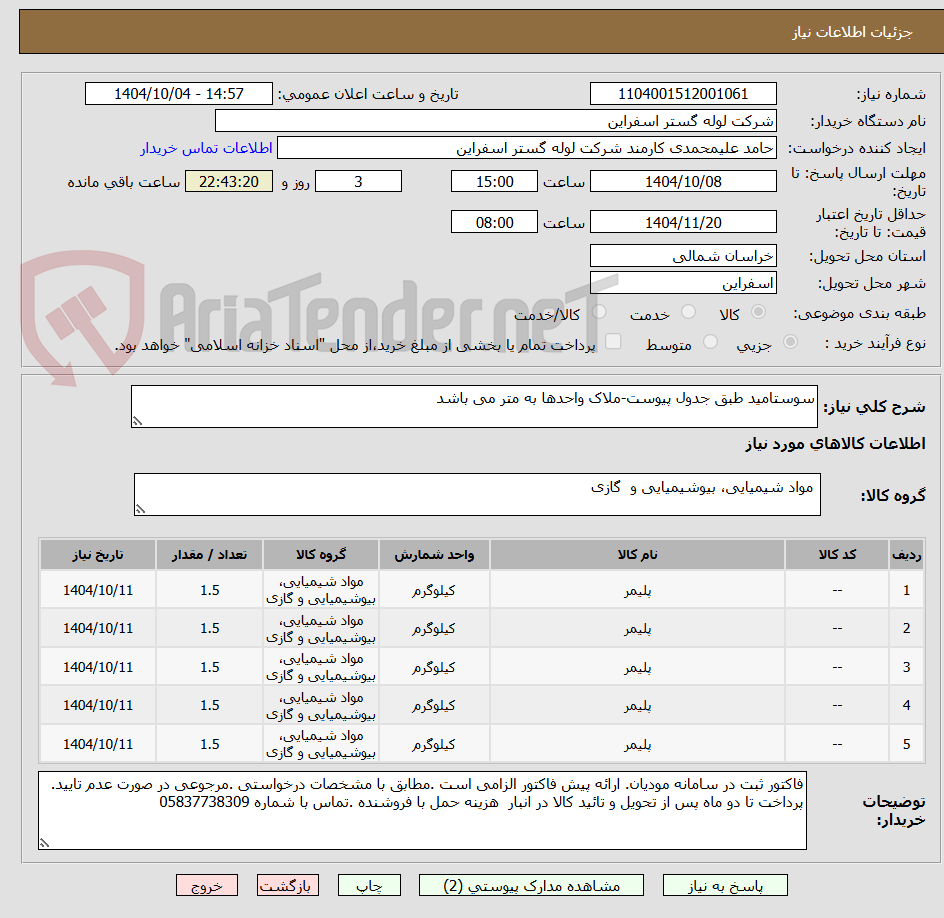Open مشاهده مدارک پیوستی (2) attachments

(x=531, y=885)
